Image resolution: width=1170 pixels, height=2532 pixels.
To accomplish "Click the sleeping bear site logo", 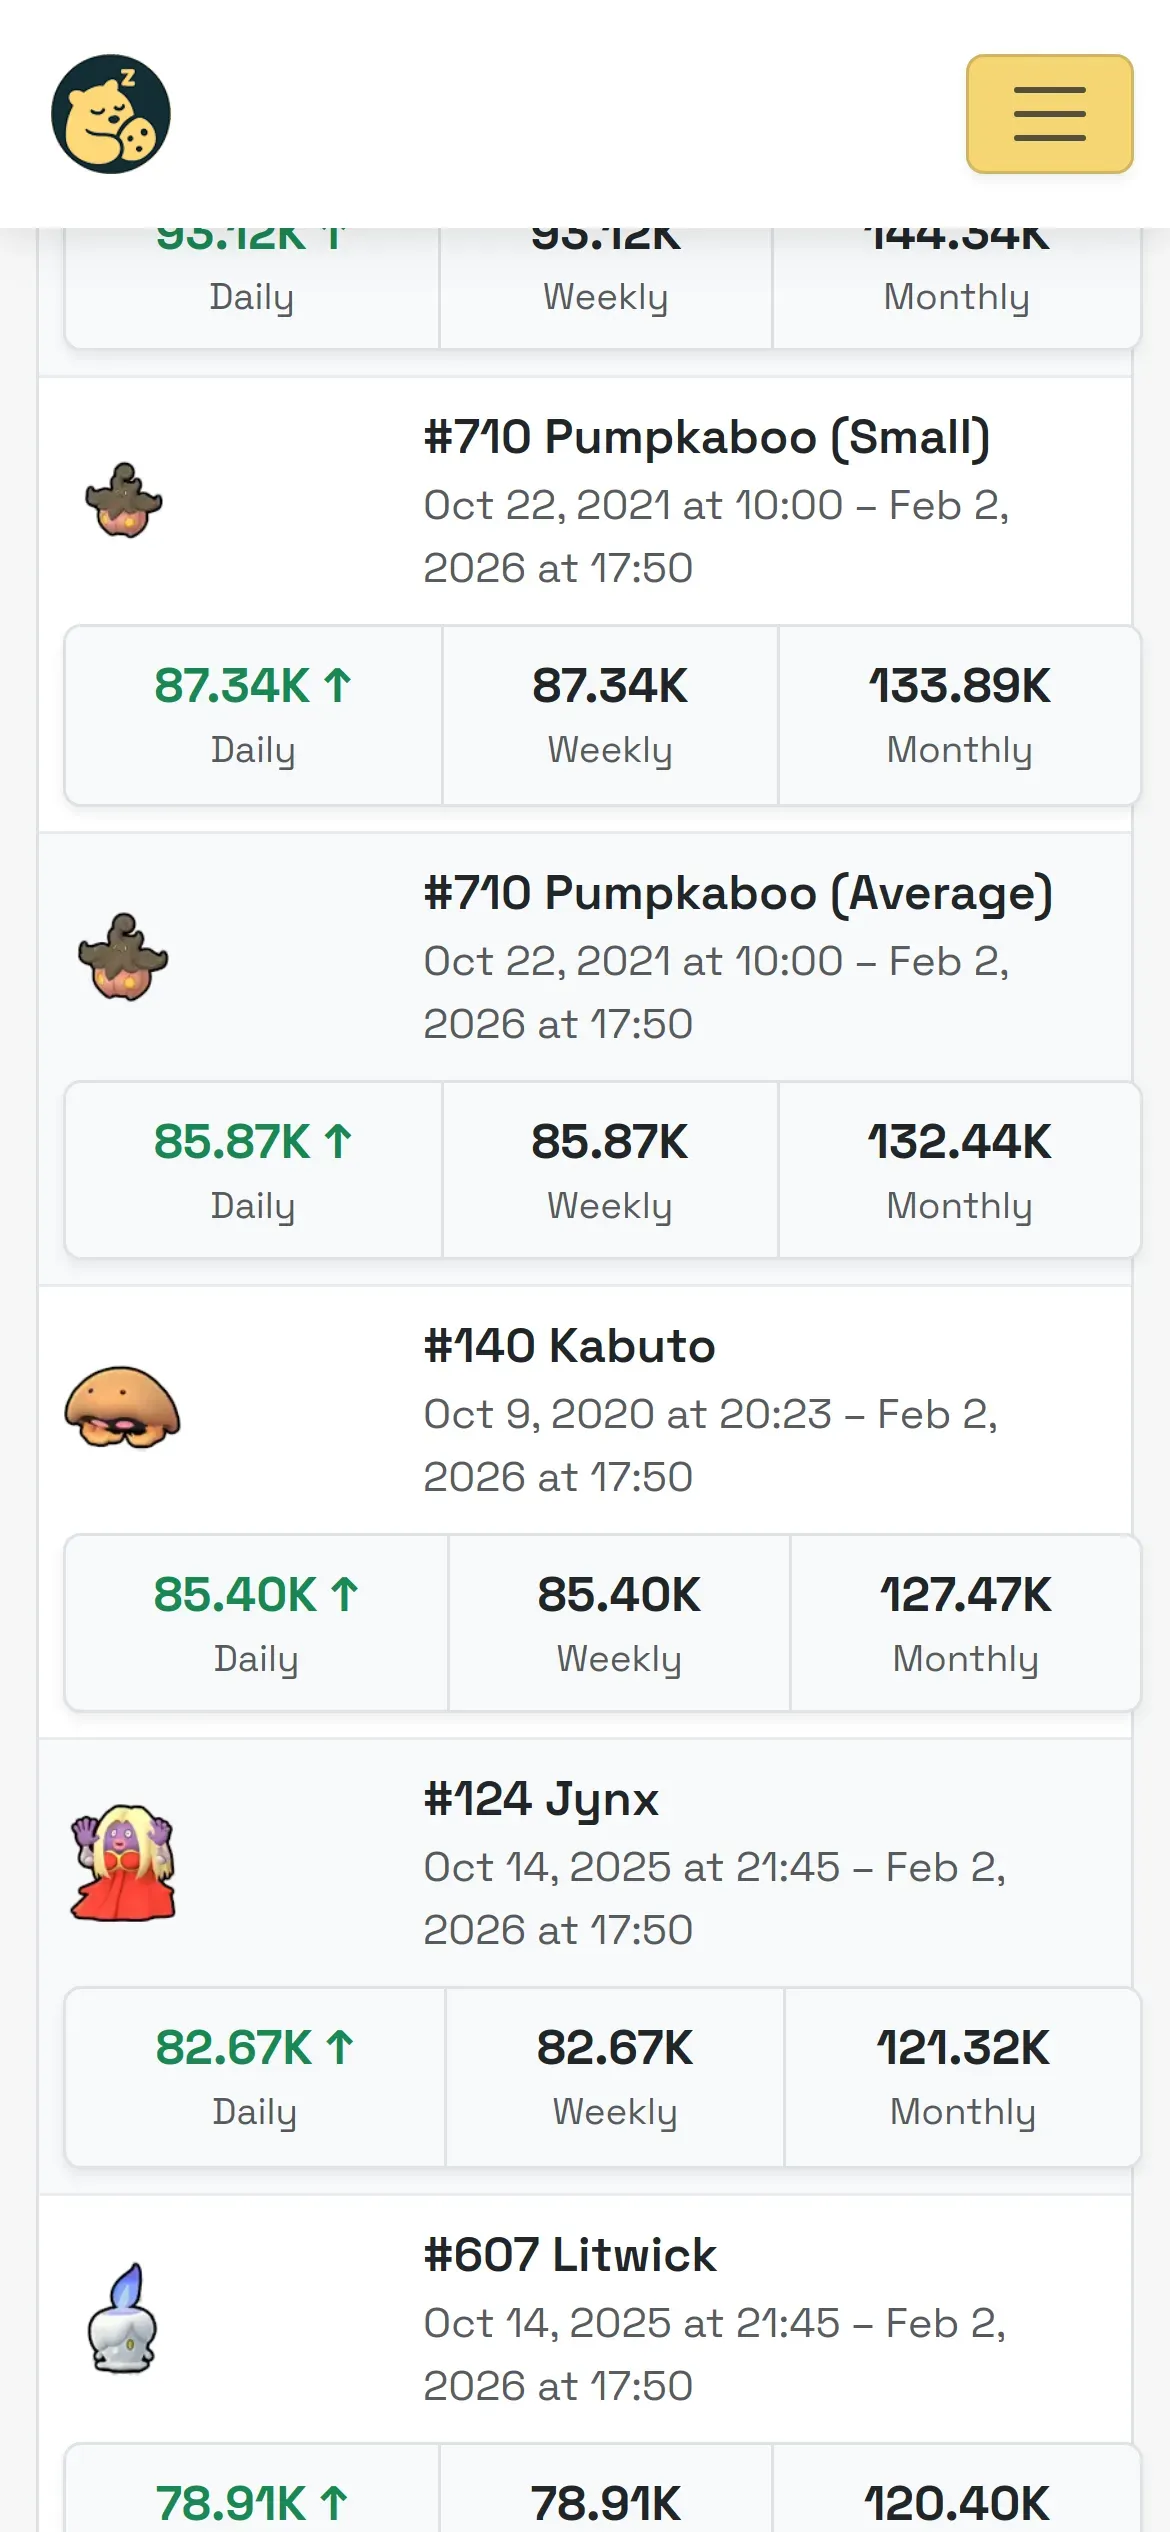I will [x=111, y=114].
